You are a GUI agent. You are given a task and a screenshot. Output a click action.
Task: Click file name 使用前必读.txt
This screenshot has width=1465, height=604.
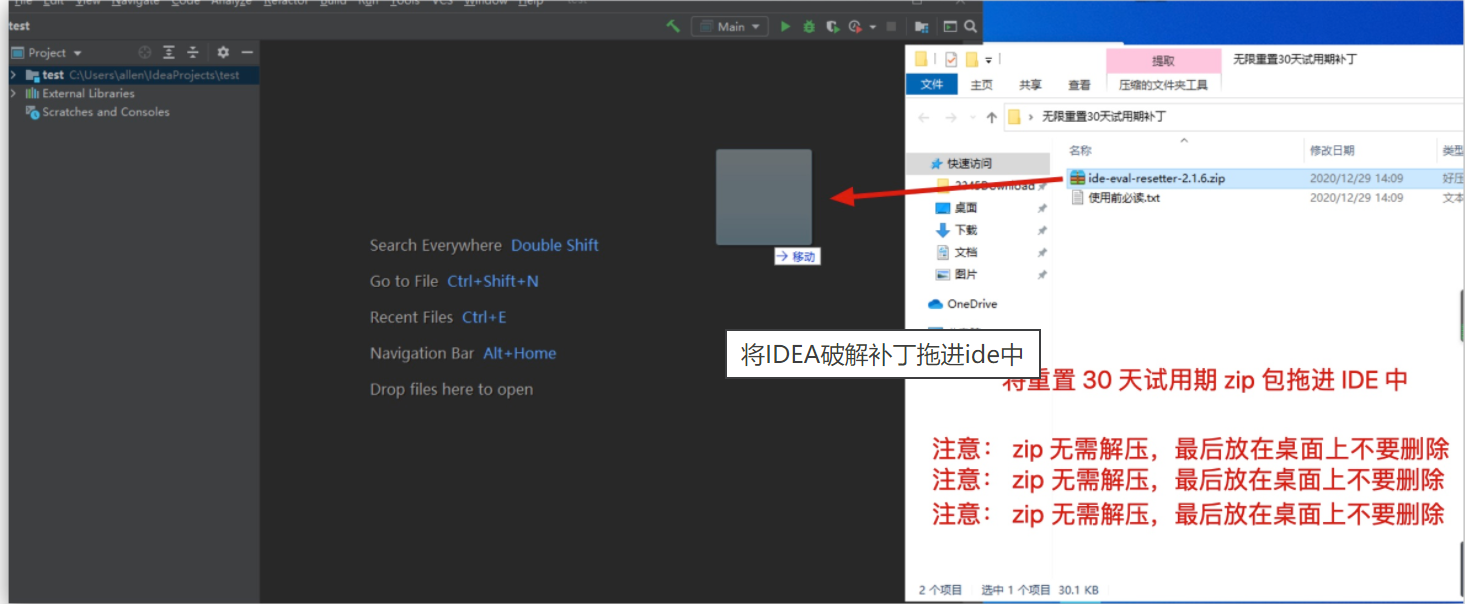(1124, 198)
